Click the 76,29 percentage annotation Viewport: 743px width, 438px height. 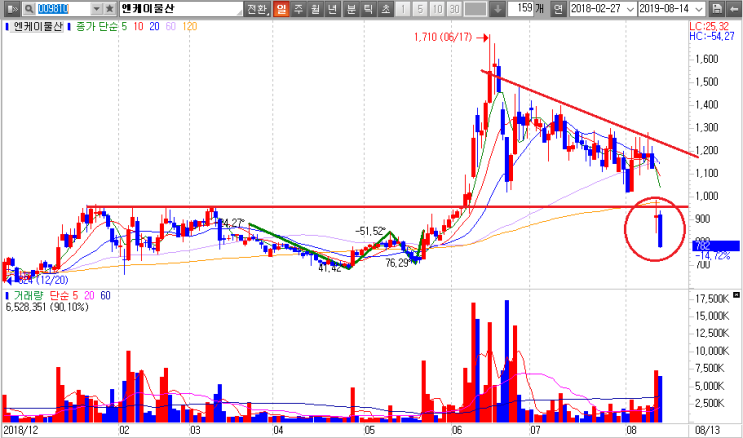pos(398,264)
